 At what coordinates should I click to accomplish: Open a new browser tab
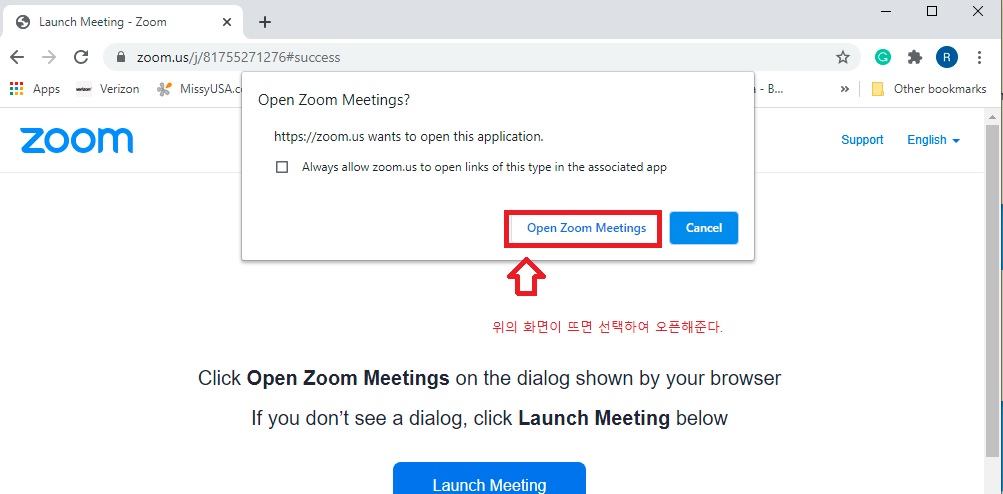coord(265,22)
